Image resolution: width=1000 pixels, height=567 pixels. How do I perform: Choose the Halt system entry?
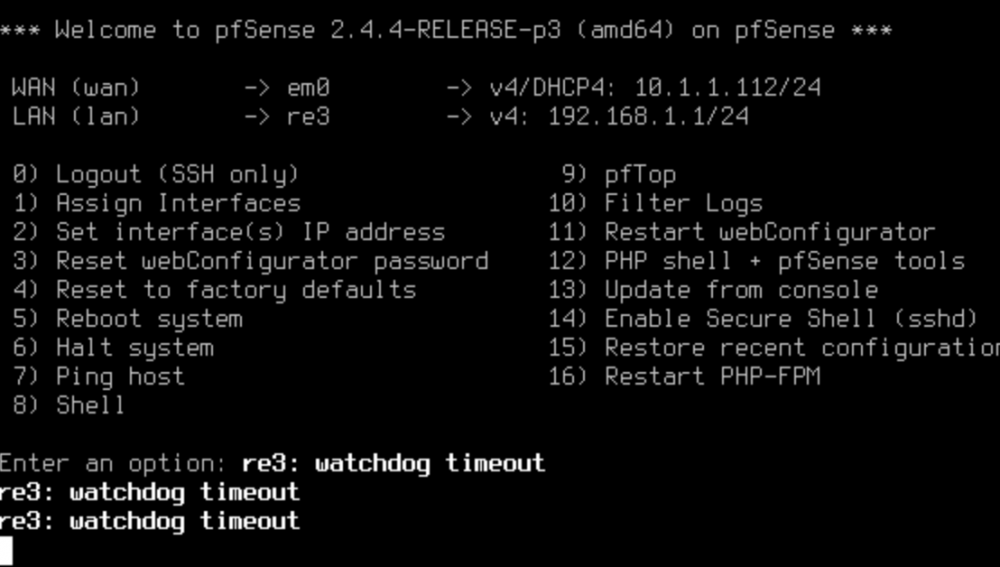114,348
